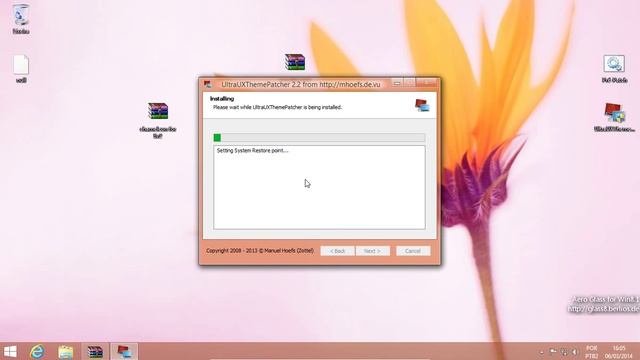
Task: Open the Recycle Bin desktop icon
Action: click(x=21, y=16)
